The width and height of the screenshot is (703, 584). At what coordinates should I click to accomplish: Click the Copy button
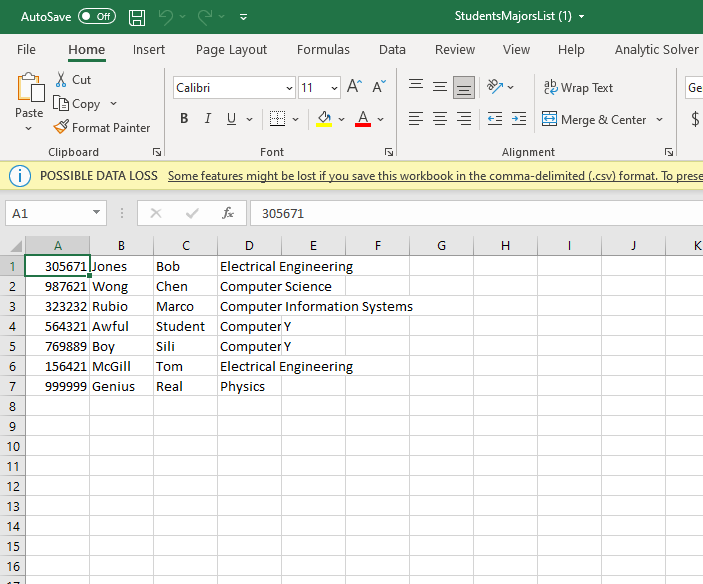pos(77,104)
